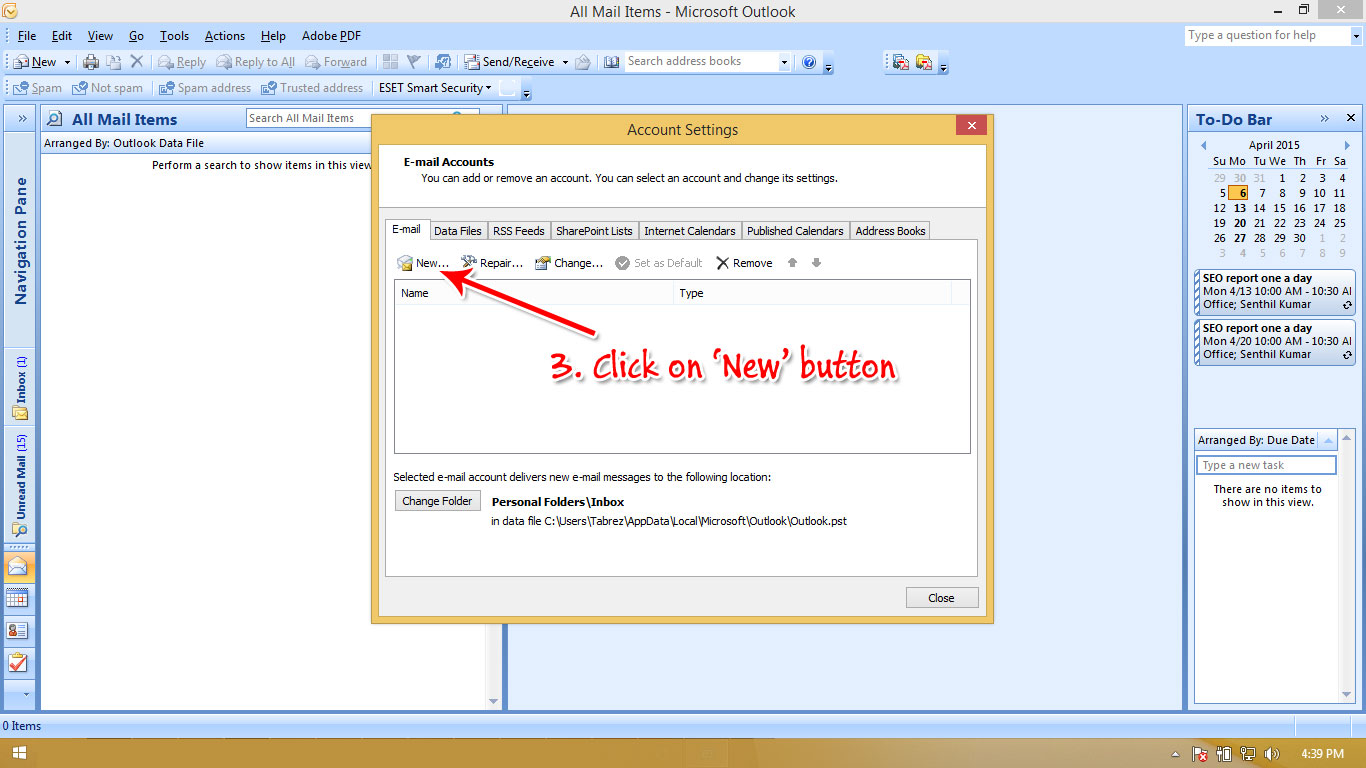The height and width of the screenshot is (768, 1366).
Task: Open Contacts from the navigation pane
Action: 20,630
